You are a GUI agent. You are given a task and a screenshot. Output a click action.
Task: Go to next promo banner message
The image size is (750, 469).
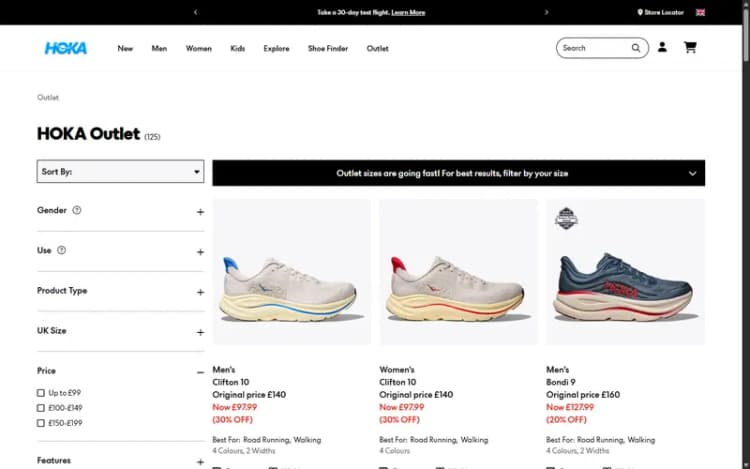pyautogui.click(x=546, y=12)
